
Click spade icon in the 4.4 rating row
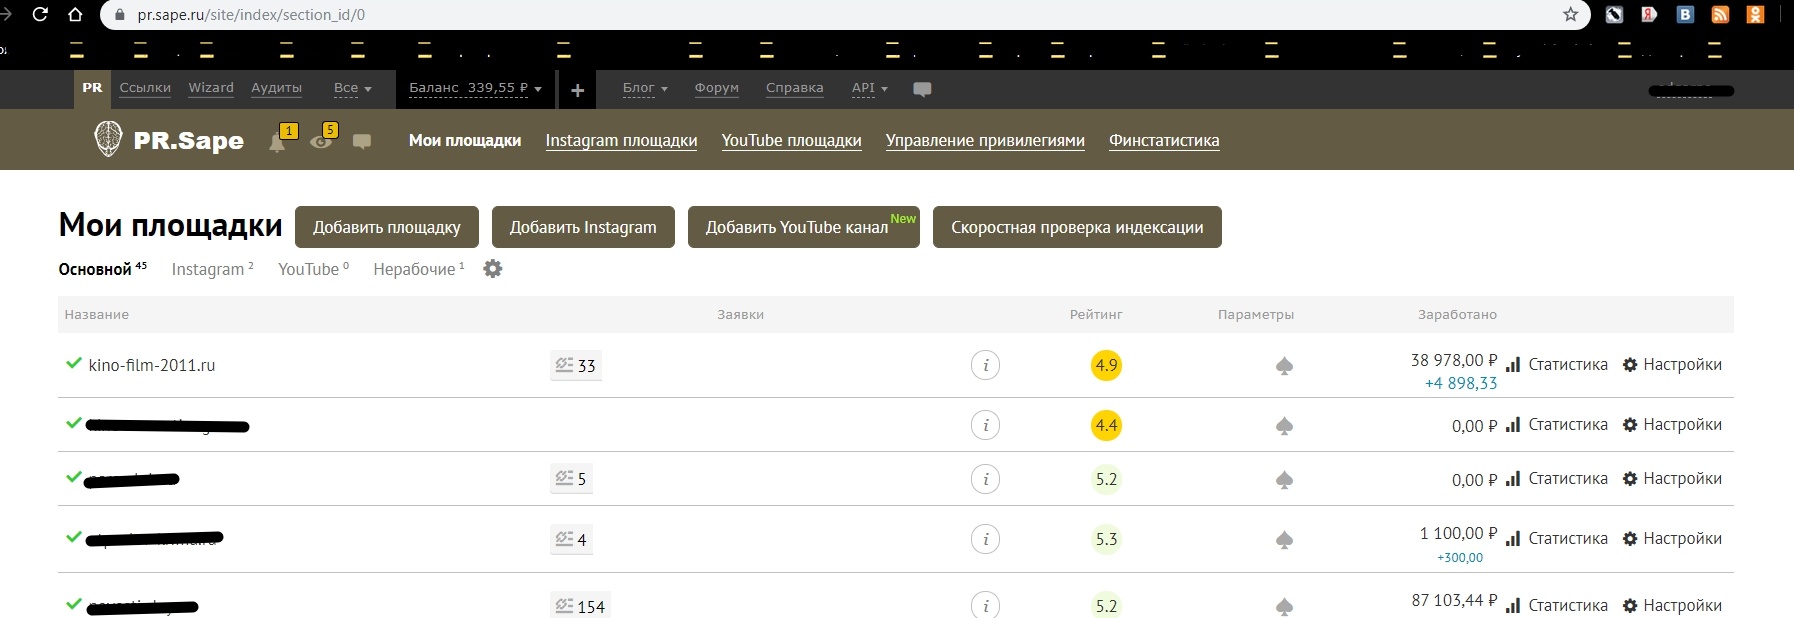point(1284,426)
